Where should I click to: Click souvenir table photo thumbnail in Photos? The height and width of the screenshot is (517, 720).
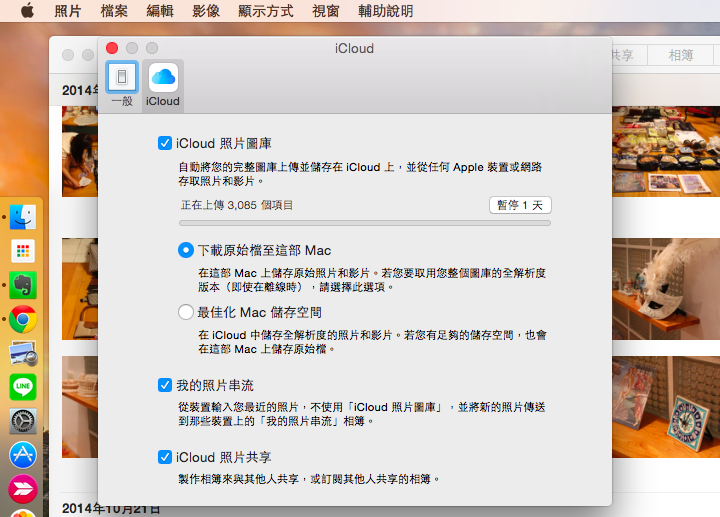[x=666, y=152]
